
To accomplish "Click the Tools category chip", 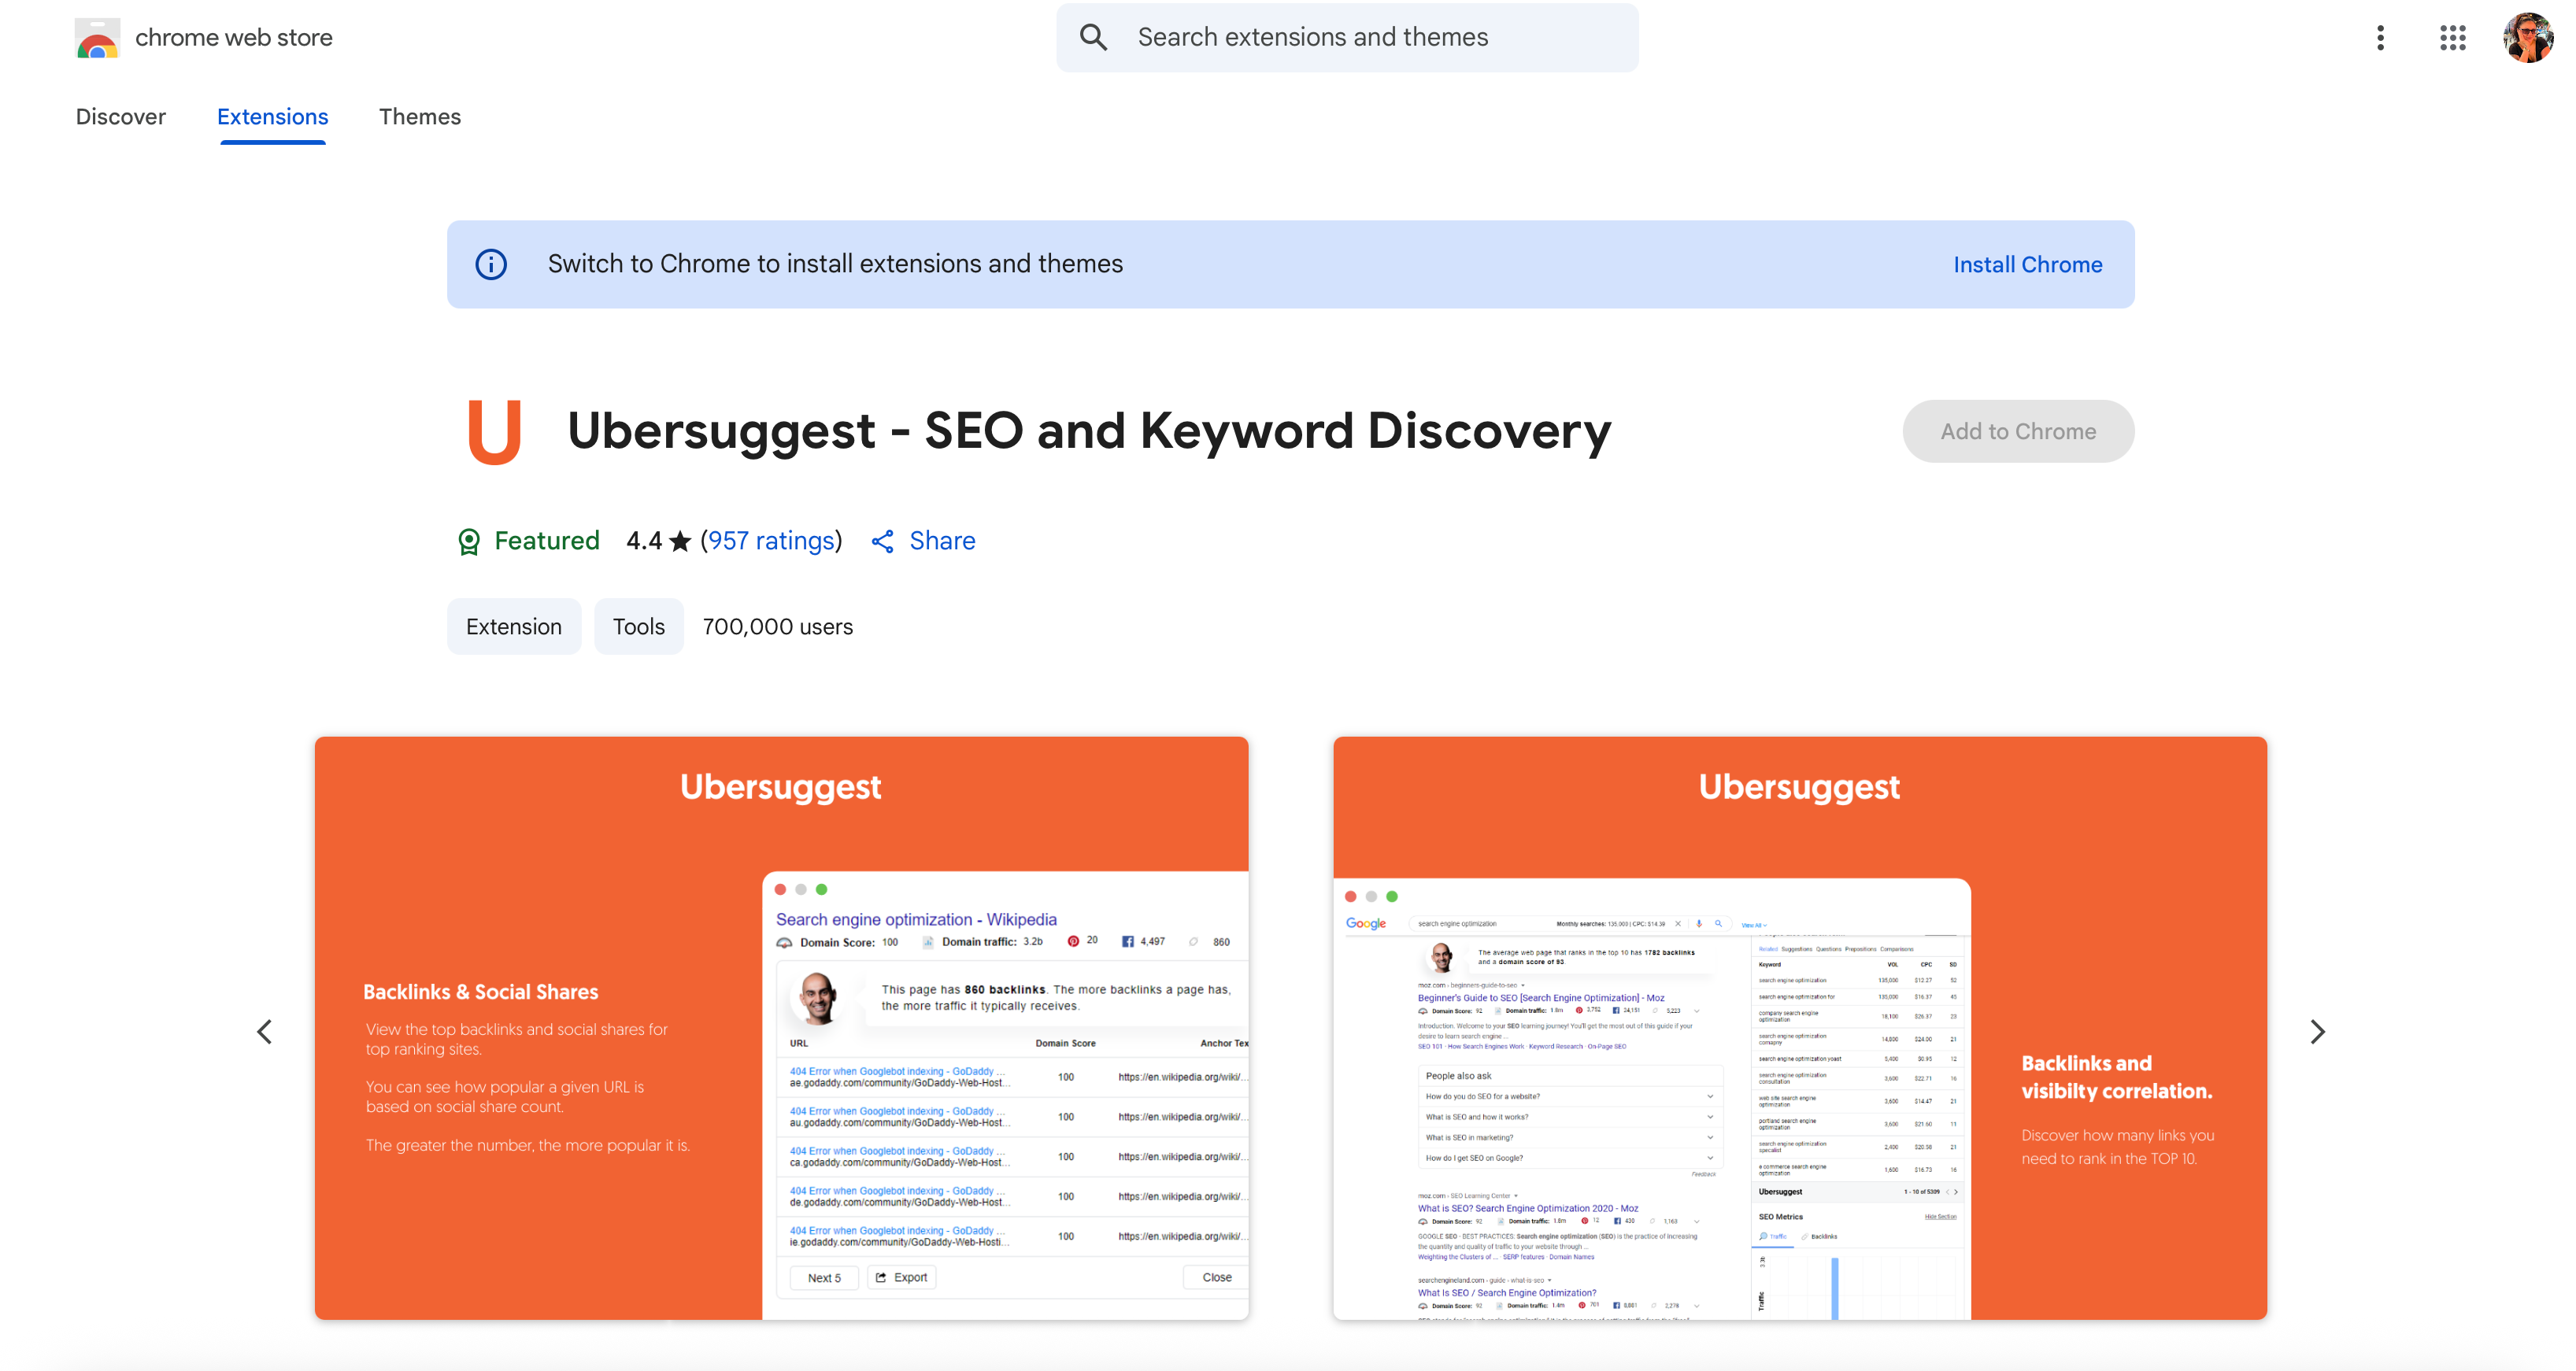I will click(x=638, y=627).
